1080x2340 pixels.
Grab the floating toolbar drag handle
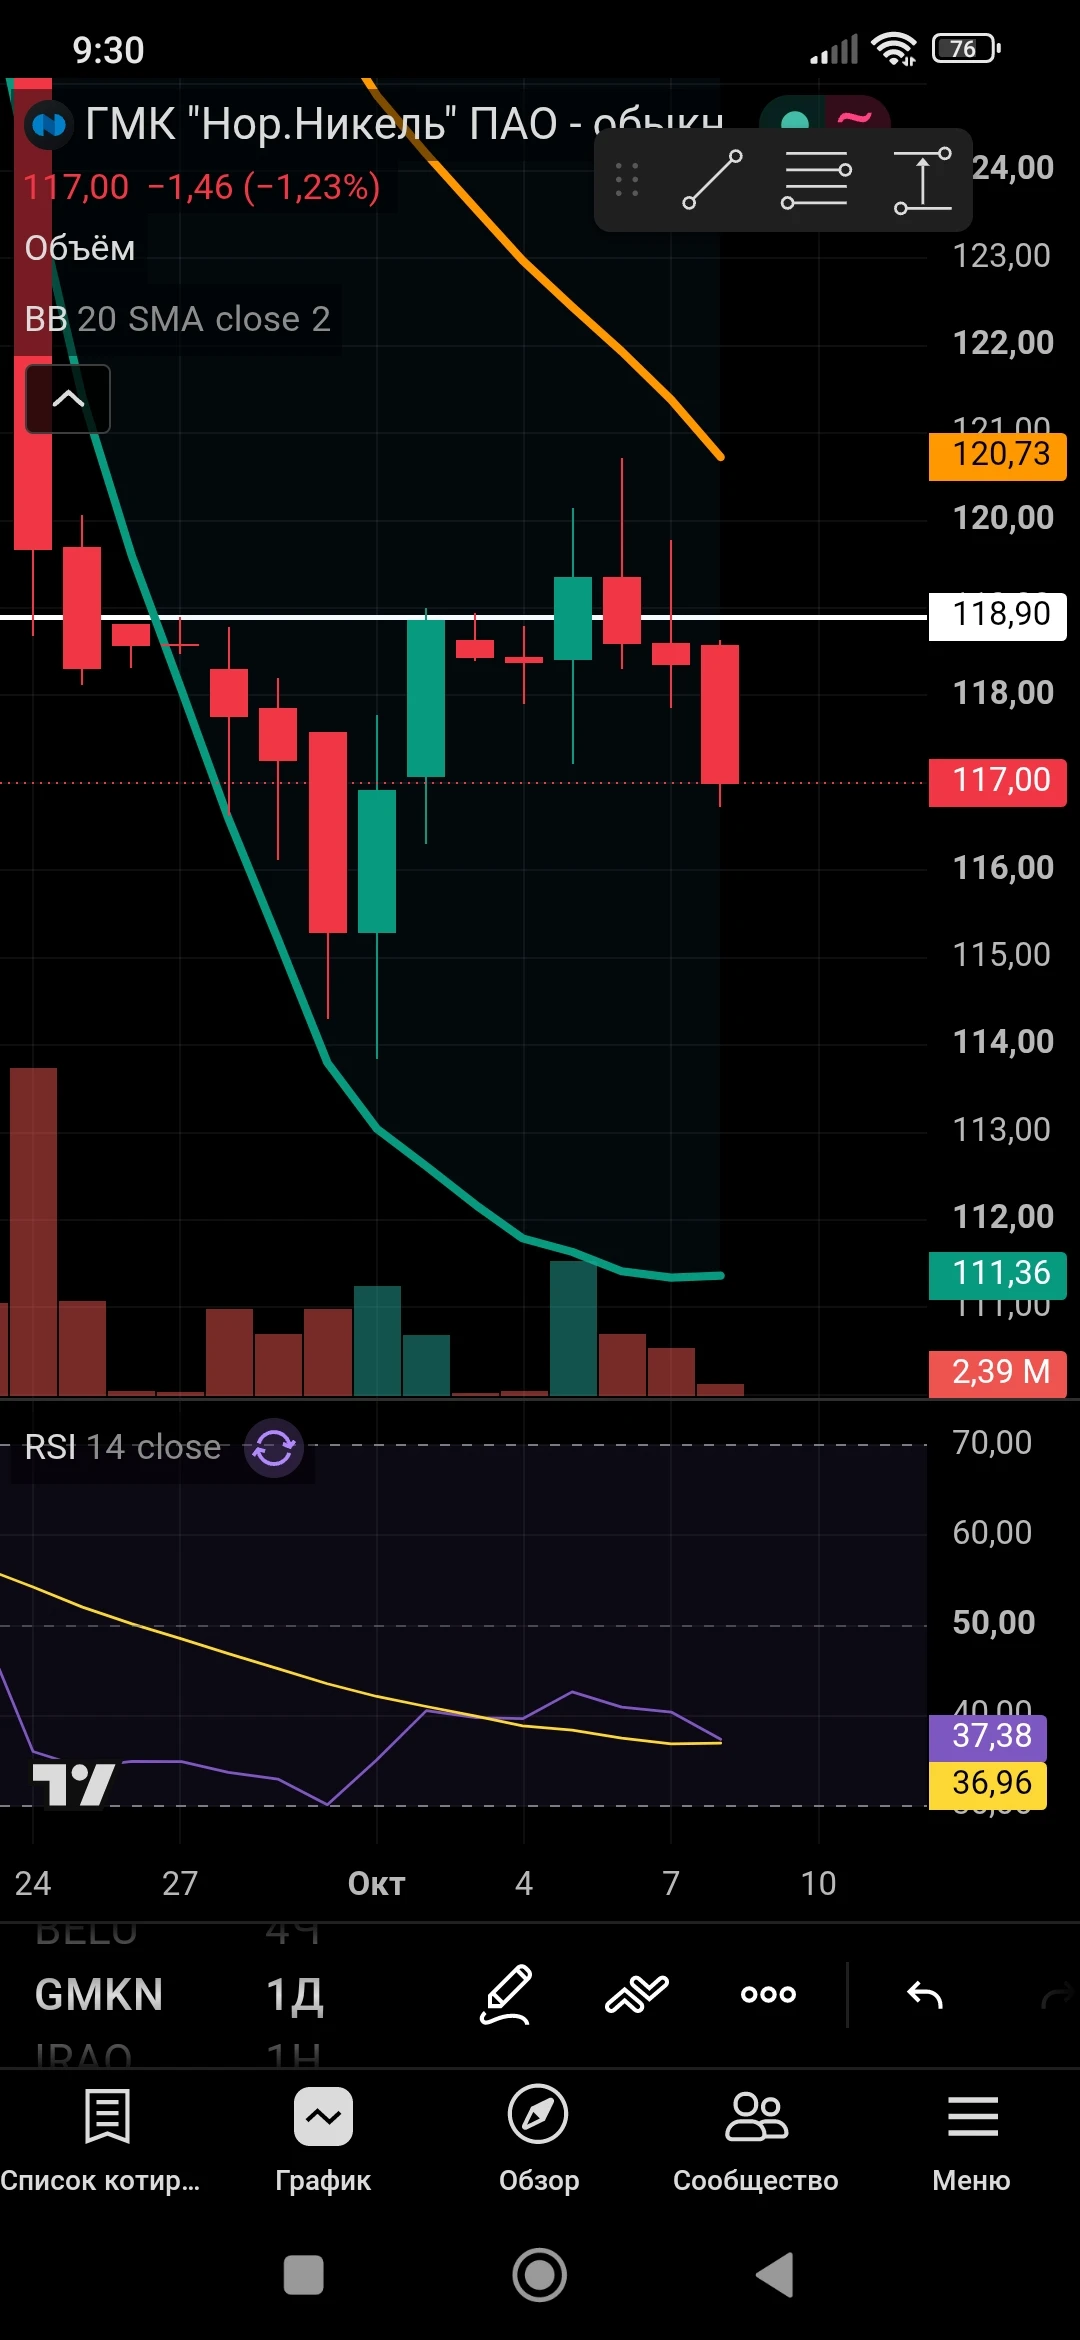[x=627, y=180]
